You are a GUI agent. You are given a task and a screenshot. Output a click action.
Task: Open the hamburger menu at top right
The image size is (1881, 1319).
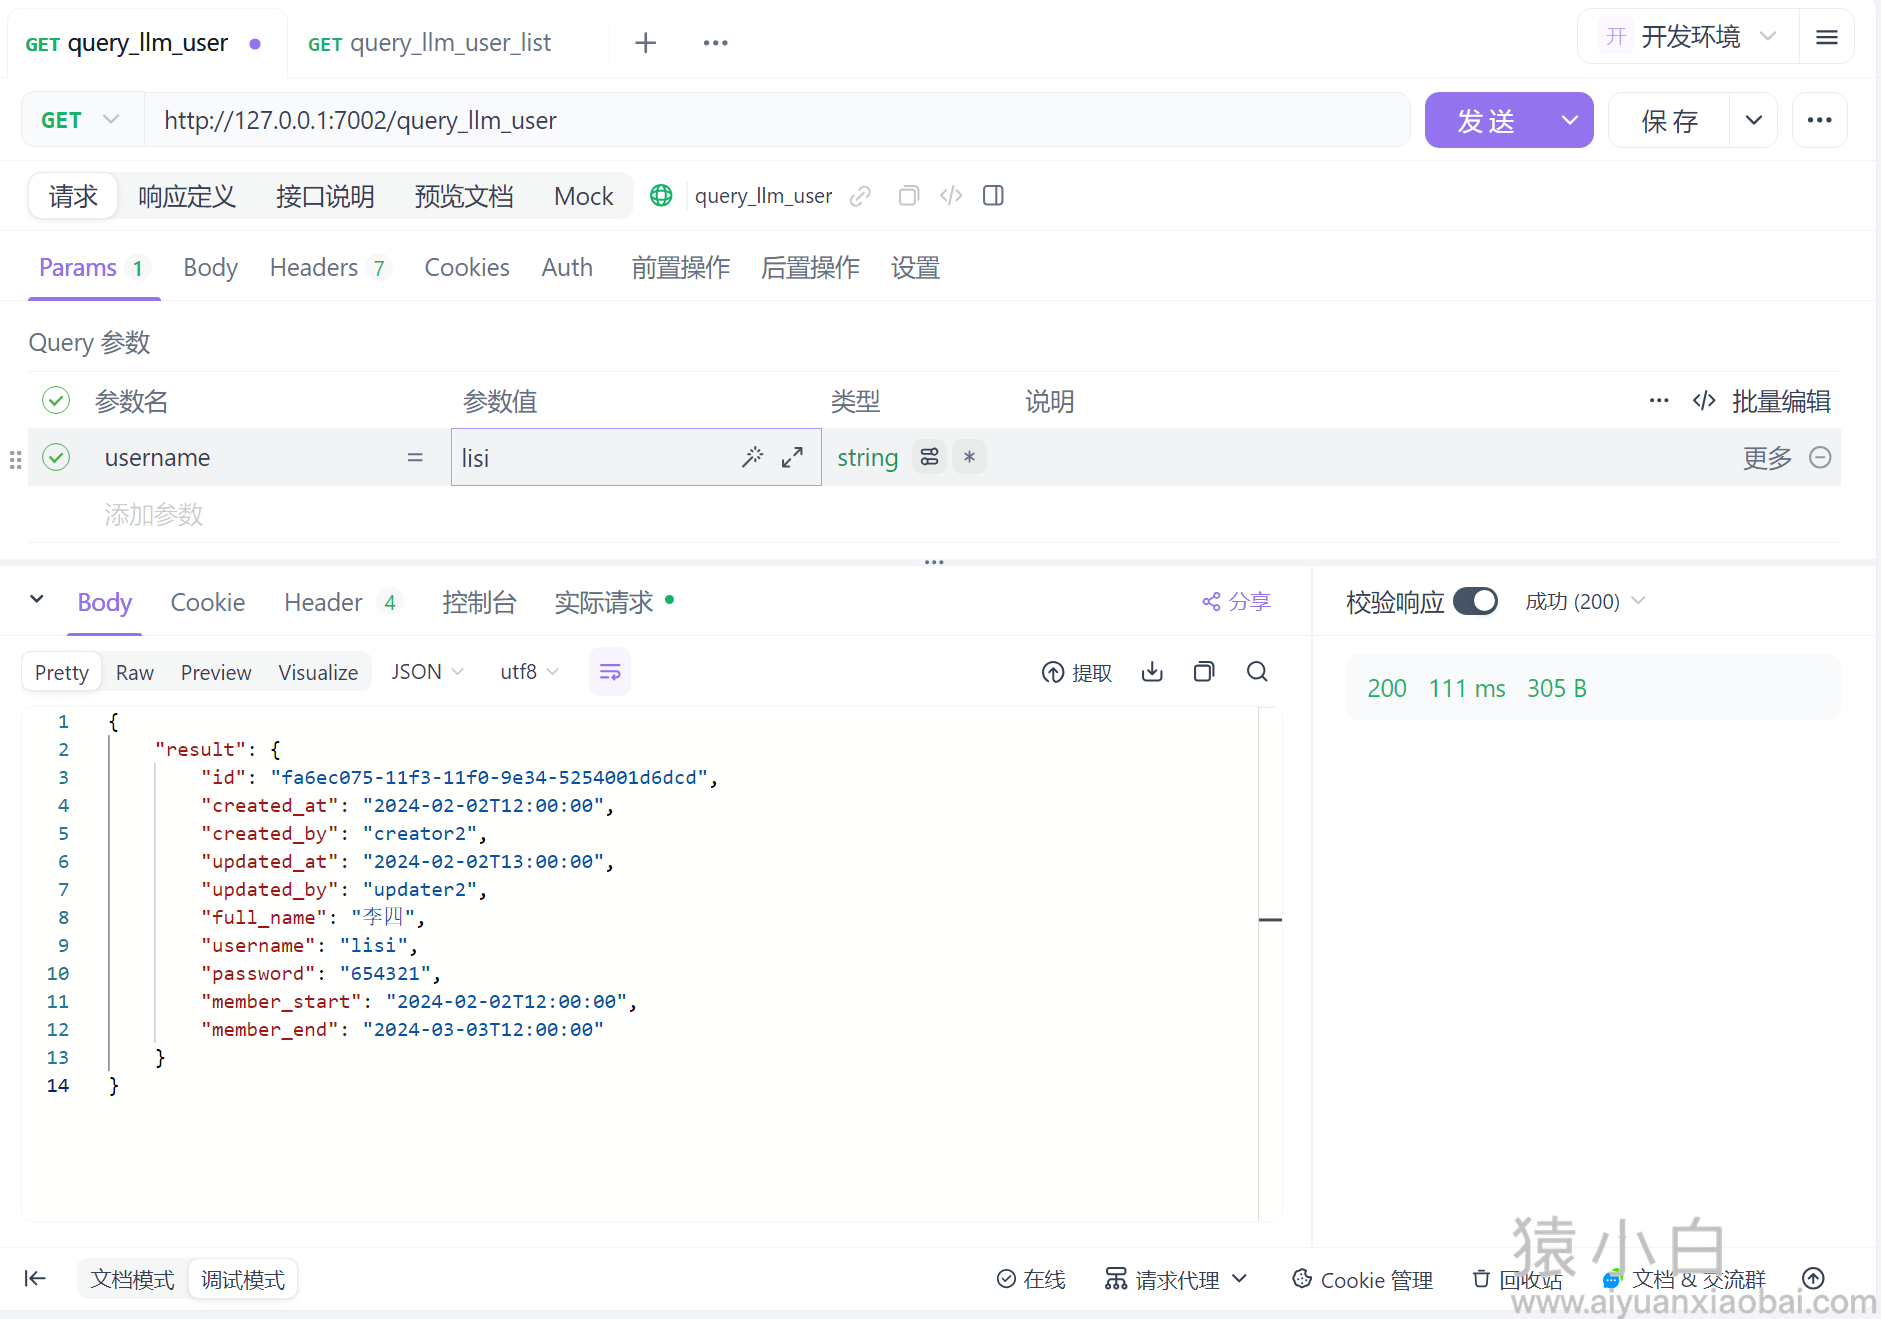click(1826, 37)
